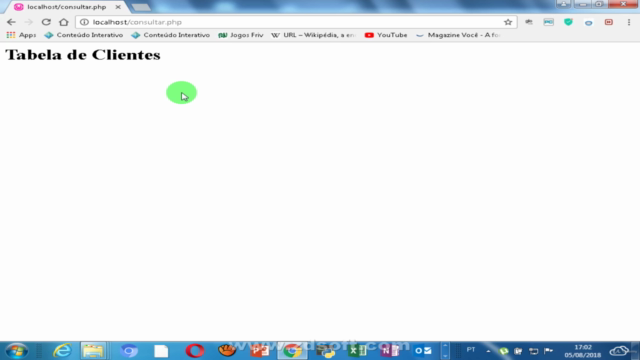
Task: Open the cloud icon in system tray
Action: click(x=619, y=351)
